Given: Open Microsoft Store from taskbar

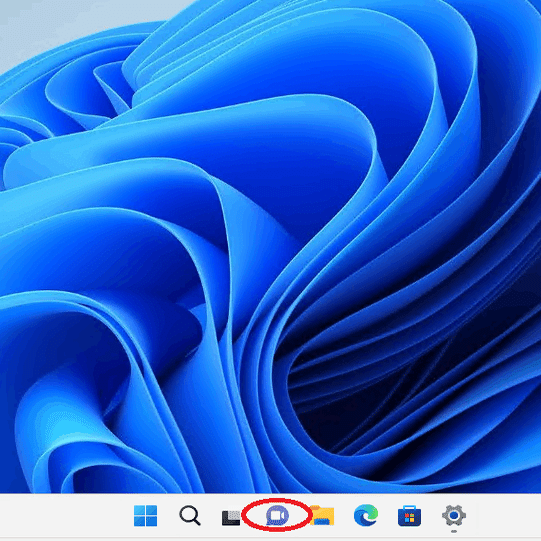Looking at the screenshot, I should click(409, 515).
